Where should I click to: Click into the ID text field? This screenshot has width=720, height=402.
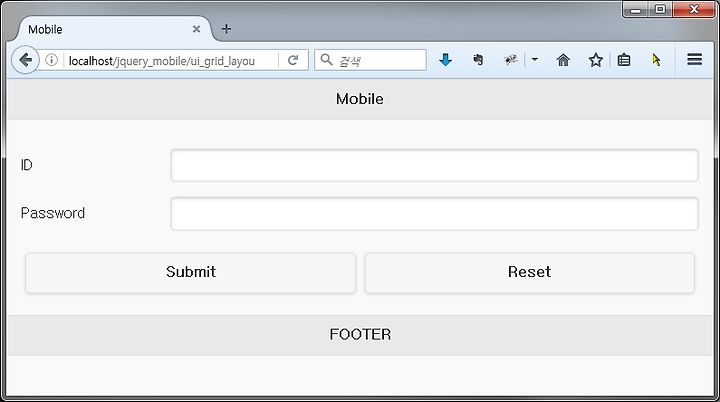434,165
